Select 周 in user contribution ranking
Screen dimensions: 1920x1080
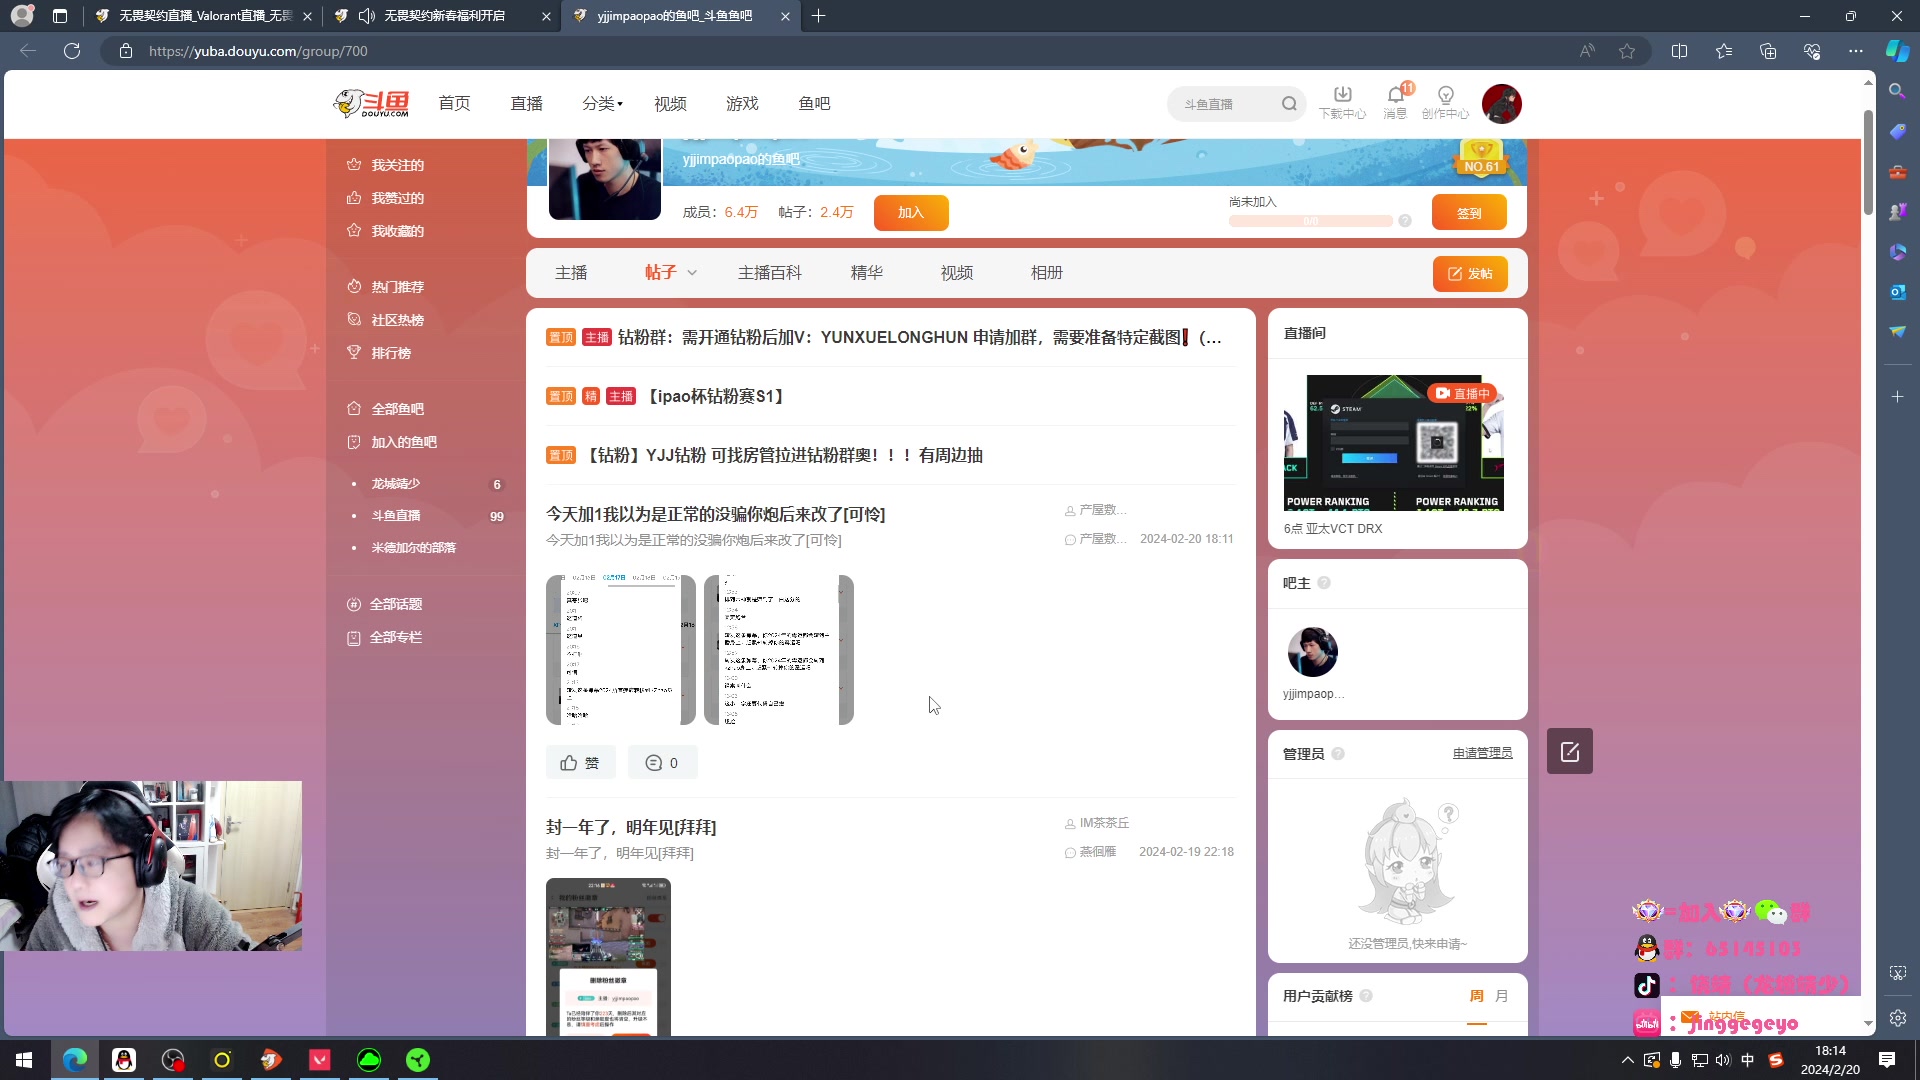(x=1476, y=996)
